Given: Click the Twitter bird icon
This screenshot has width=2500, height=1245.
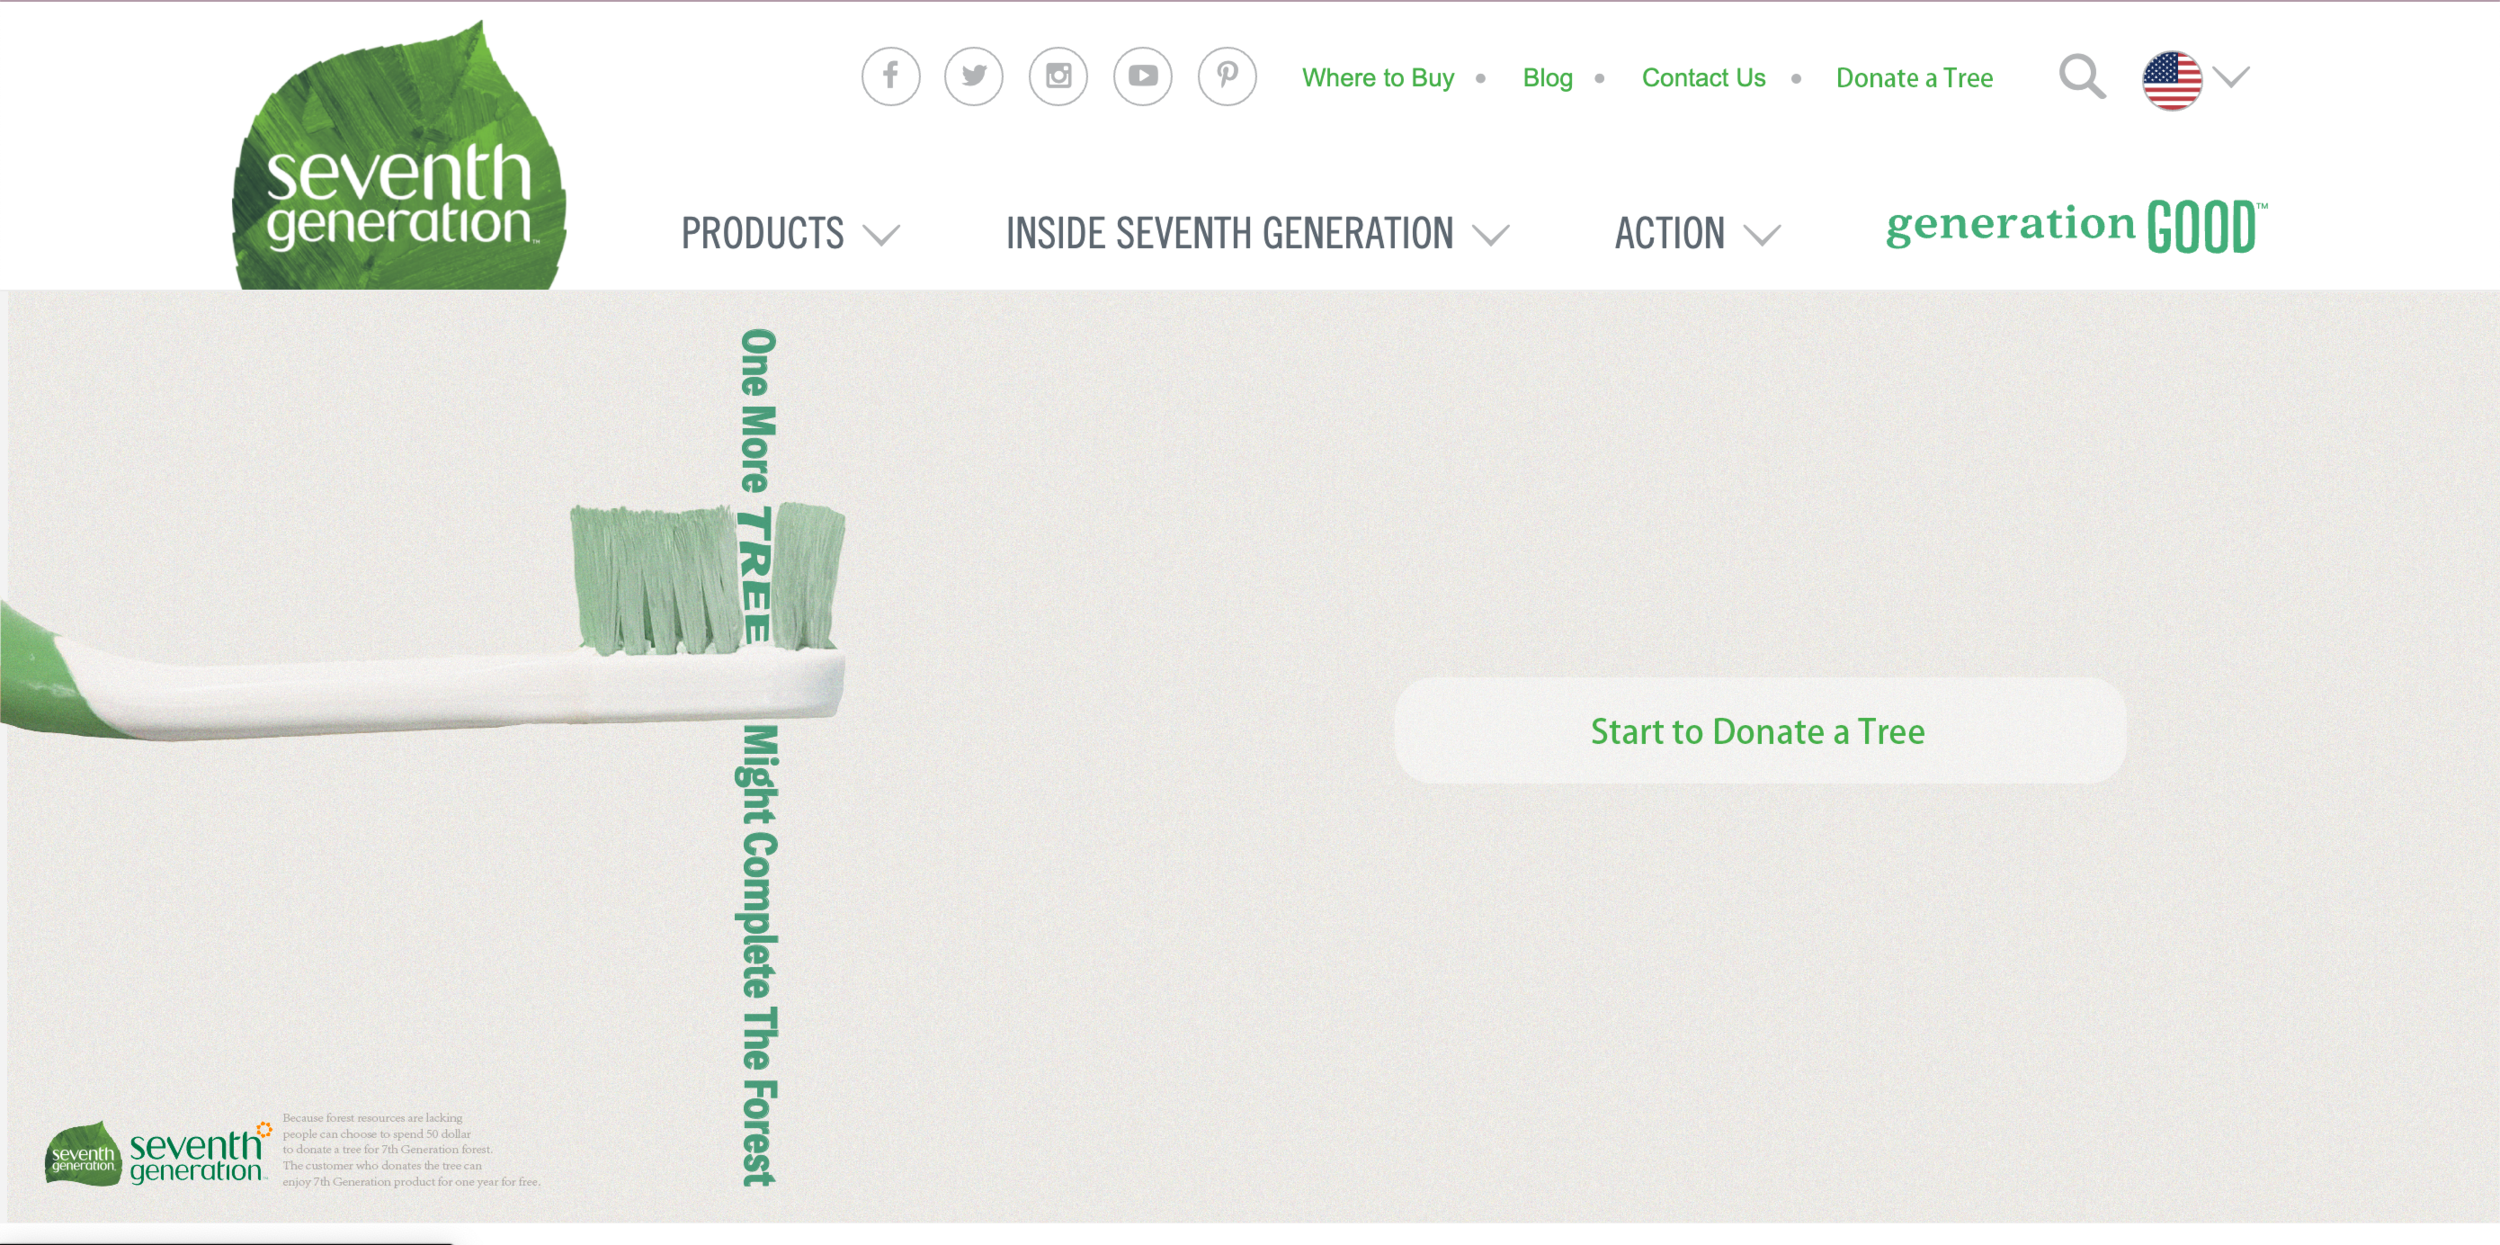Looking at the screenshot, I should (974, 76).
